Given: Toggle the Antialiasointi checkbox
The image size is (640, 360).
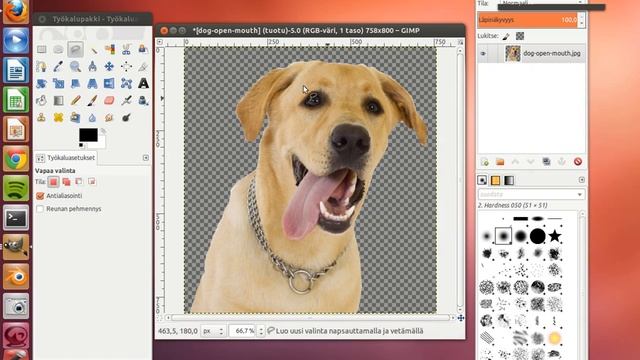Looking at the screenshot, I should [40, 196].
